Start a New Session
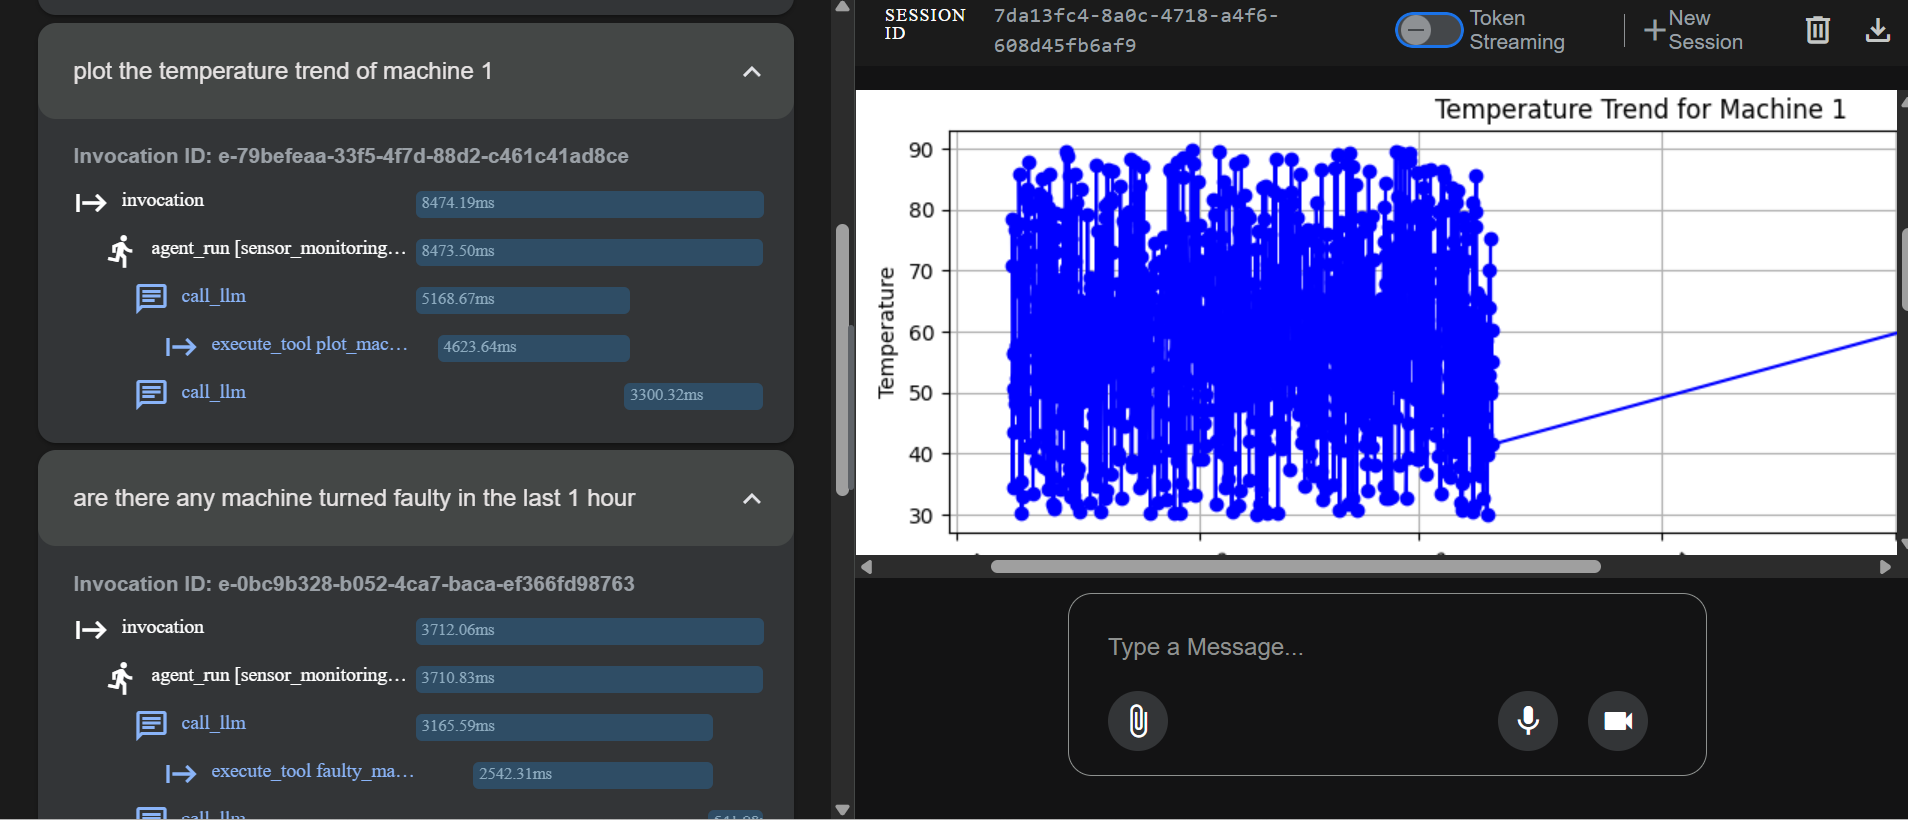This screenshot has width=1908, height=820. coord(1694,30)
